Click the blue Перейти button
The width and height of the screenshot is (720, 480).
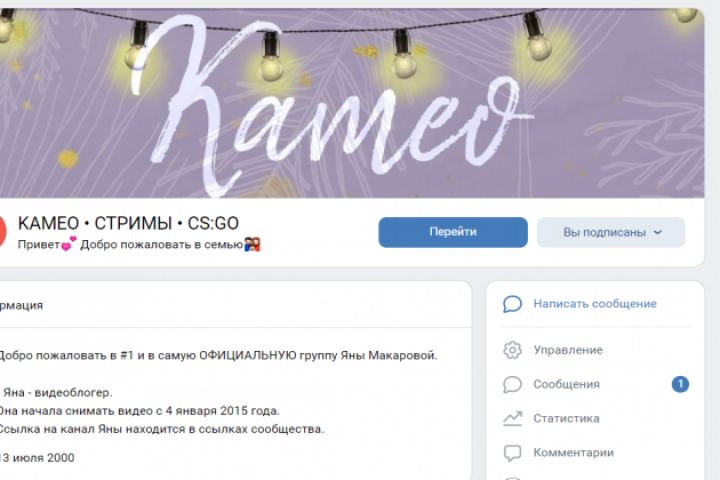coord(453,232)
